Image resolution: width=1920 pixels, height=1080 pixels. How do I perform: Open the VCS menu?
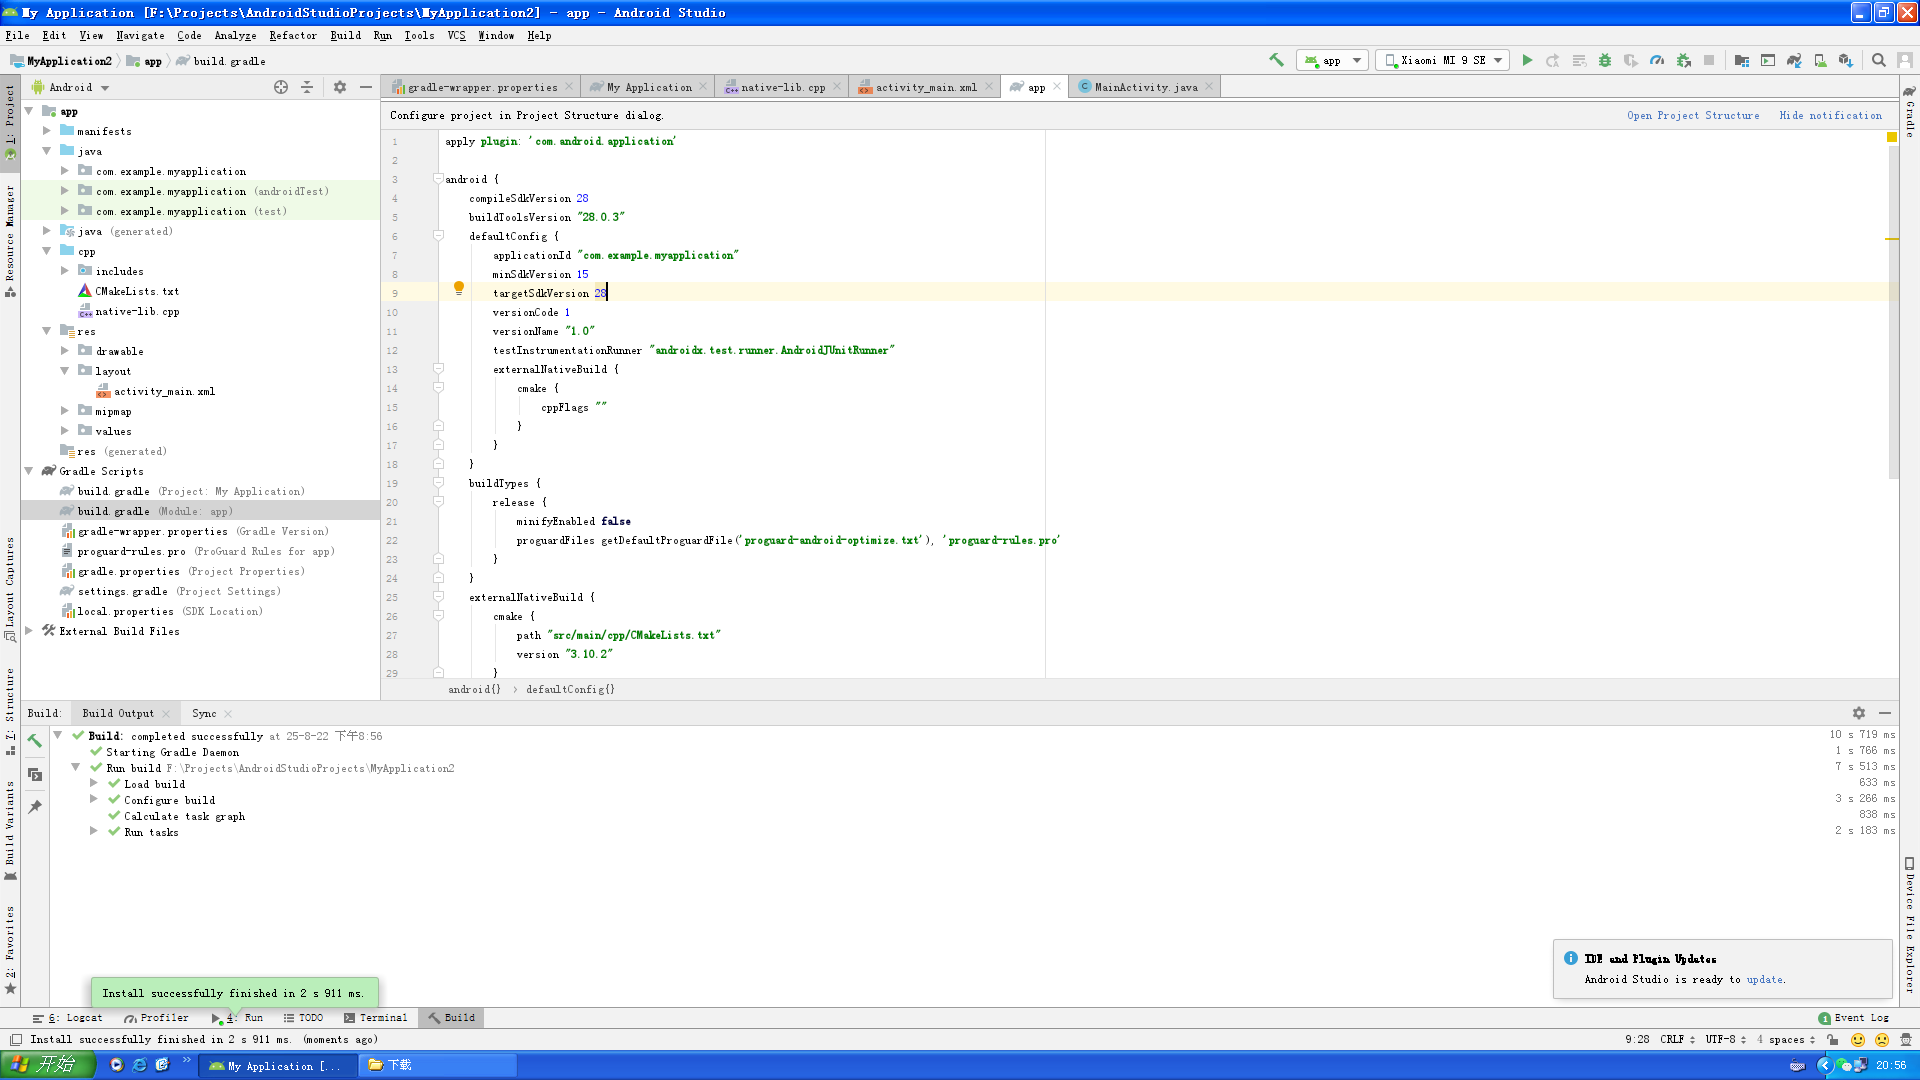point(456,35)
